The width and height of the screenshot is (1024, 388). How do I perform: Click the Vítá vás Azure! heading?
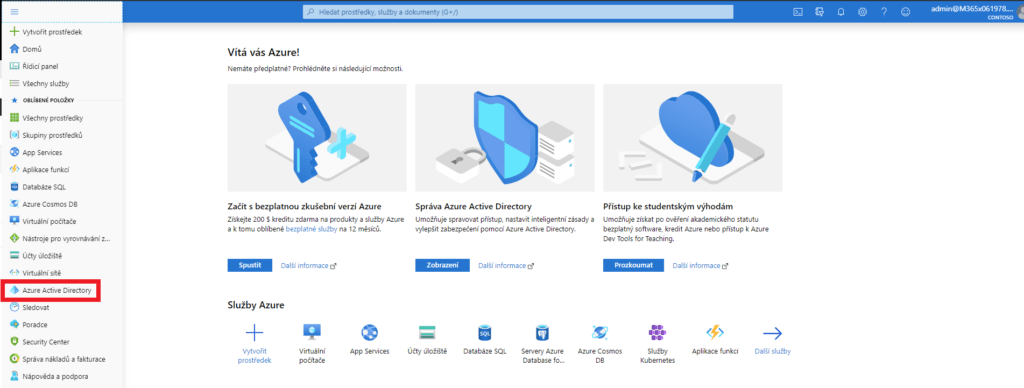pos(264,52)
